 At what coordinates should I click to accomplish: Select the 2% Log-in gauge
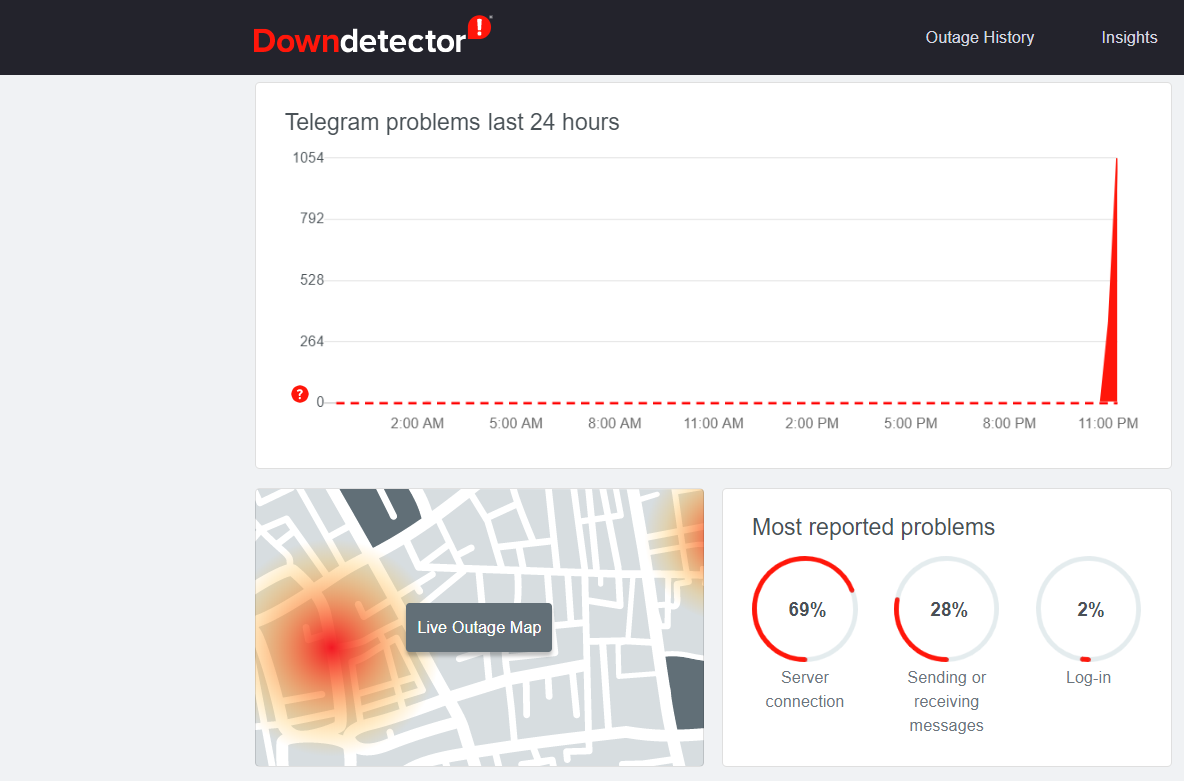click(x=1088, y=609)
